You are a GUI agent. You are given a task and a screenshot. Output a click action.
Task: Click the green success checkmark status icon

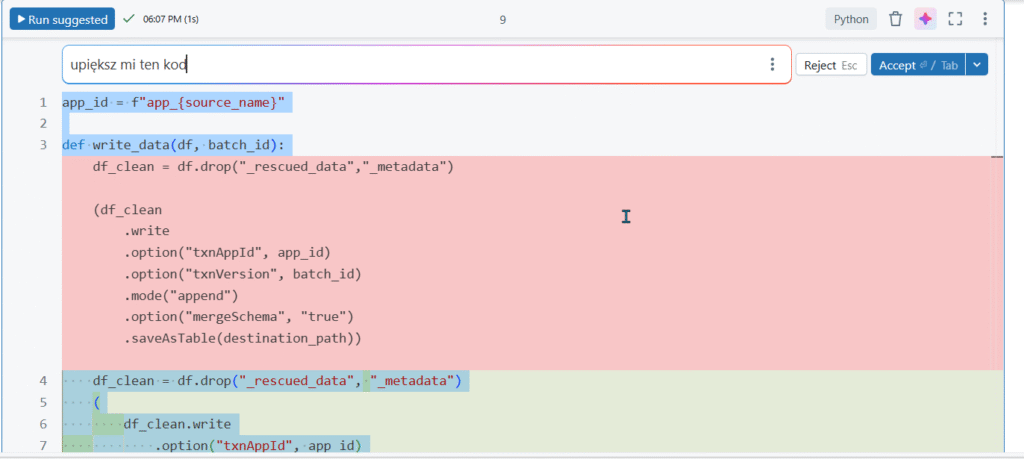[129, 19]
